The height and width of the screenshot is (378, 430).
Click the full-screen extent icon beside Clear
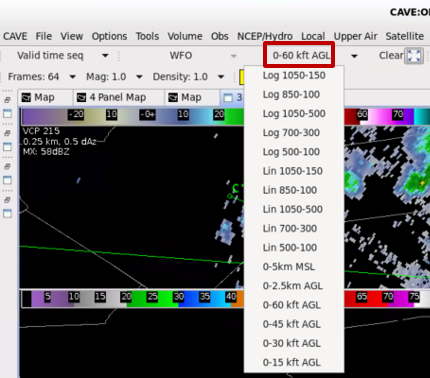[x=414, y=56]
